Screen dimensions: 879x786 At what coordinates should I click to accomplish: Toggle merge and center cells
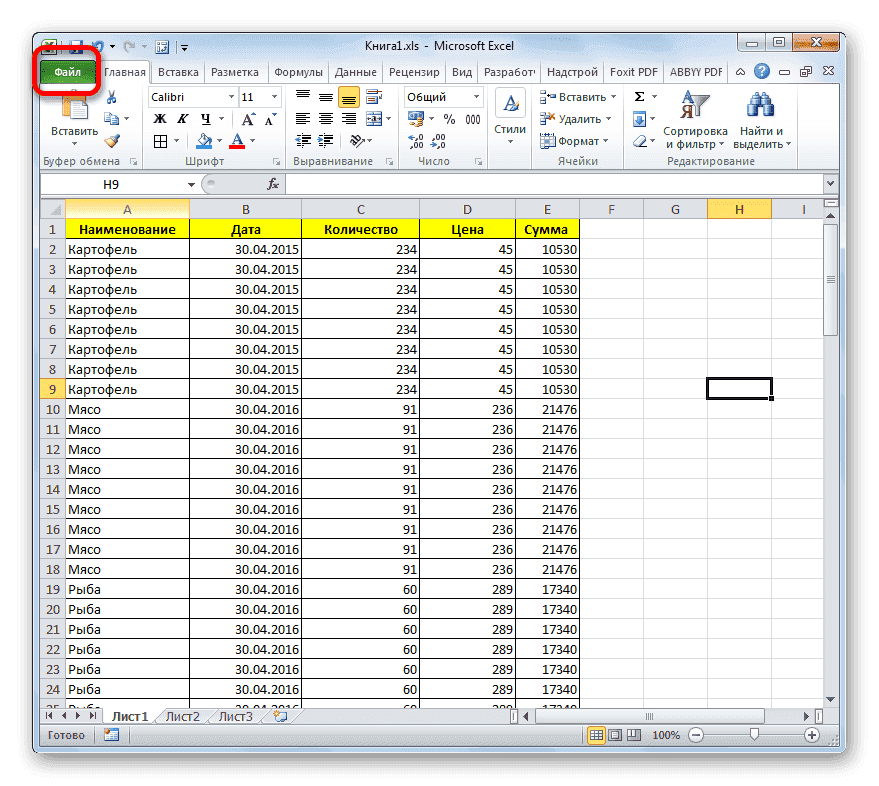375,118
